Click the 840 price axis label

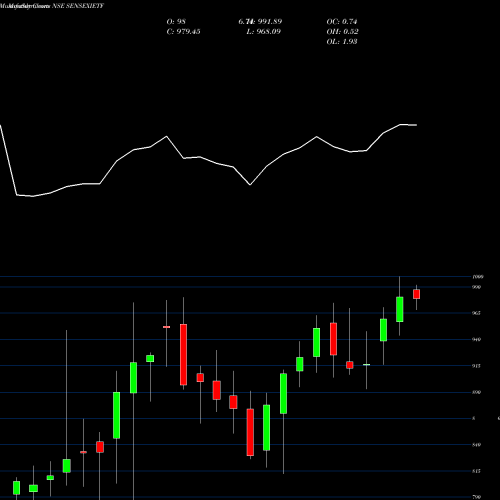coord(477,445)
